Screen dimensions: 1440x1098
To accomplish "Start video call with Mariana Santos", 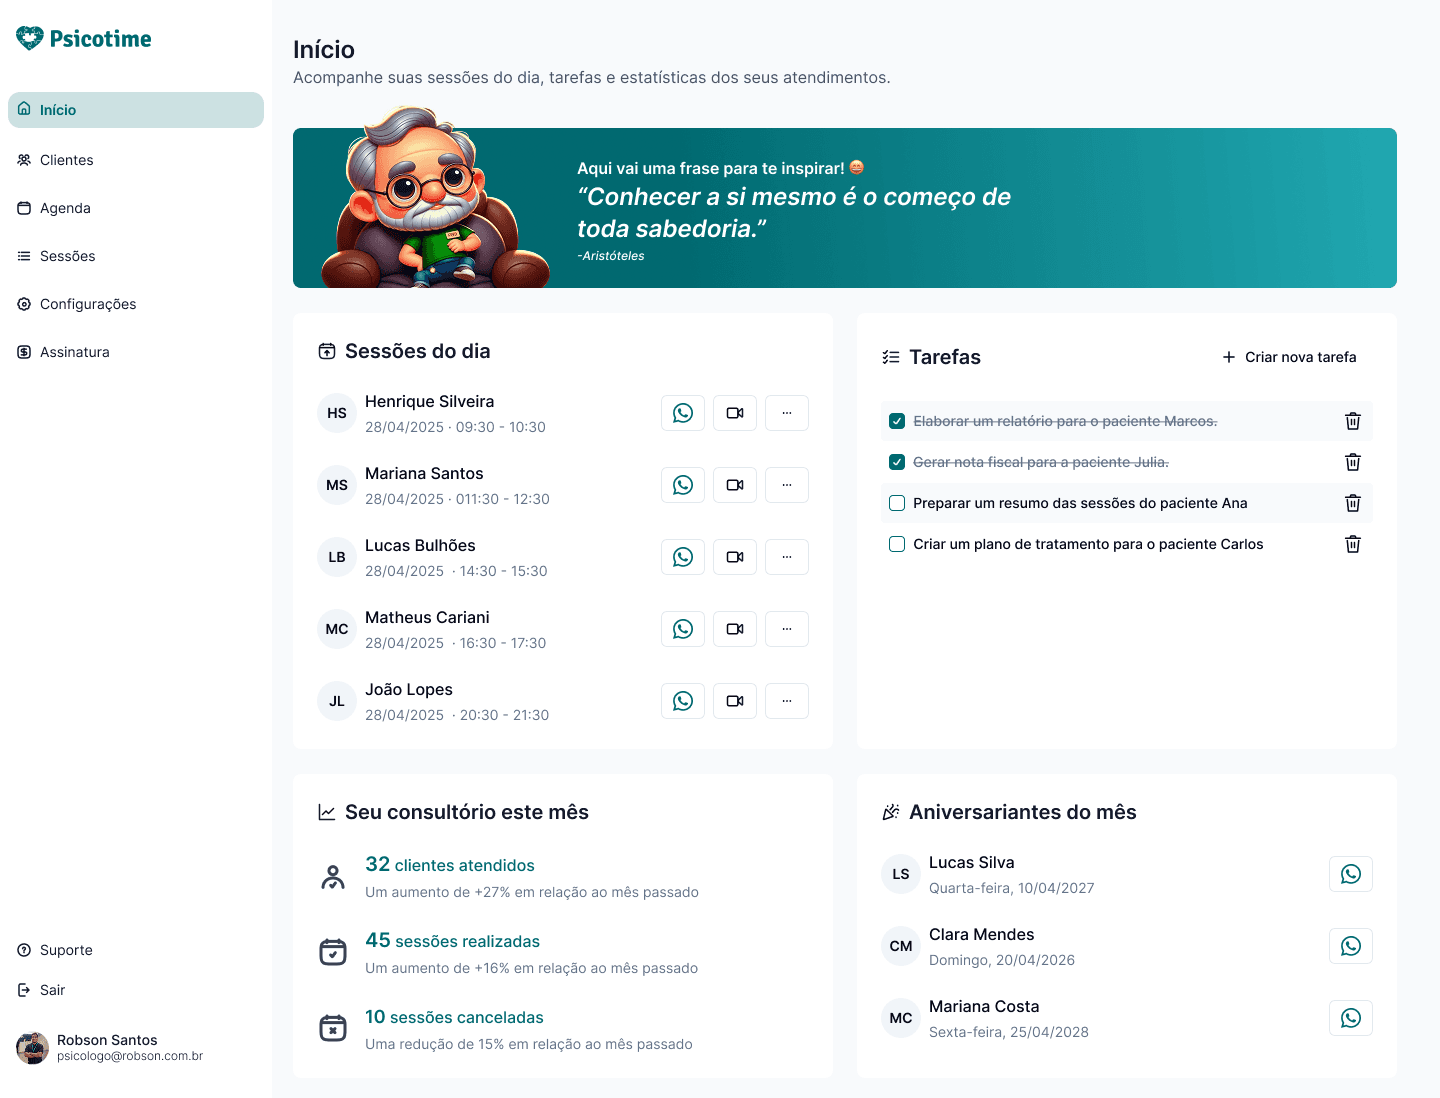I will [735, 485].
